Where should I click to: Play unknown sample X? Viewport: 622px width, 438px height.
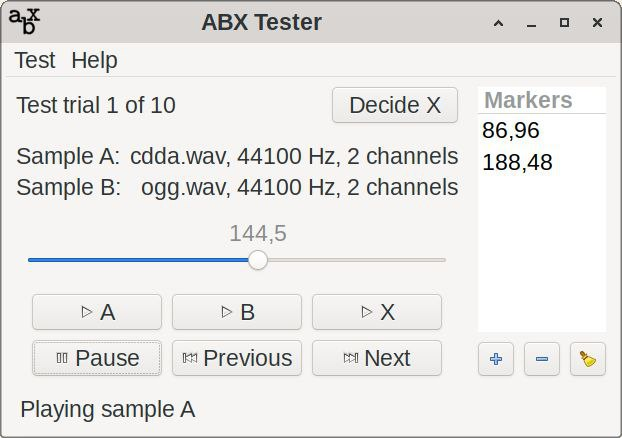377,312
